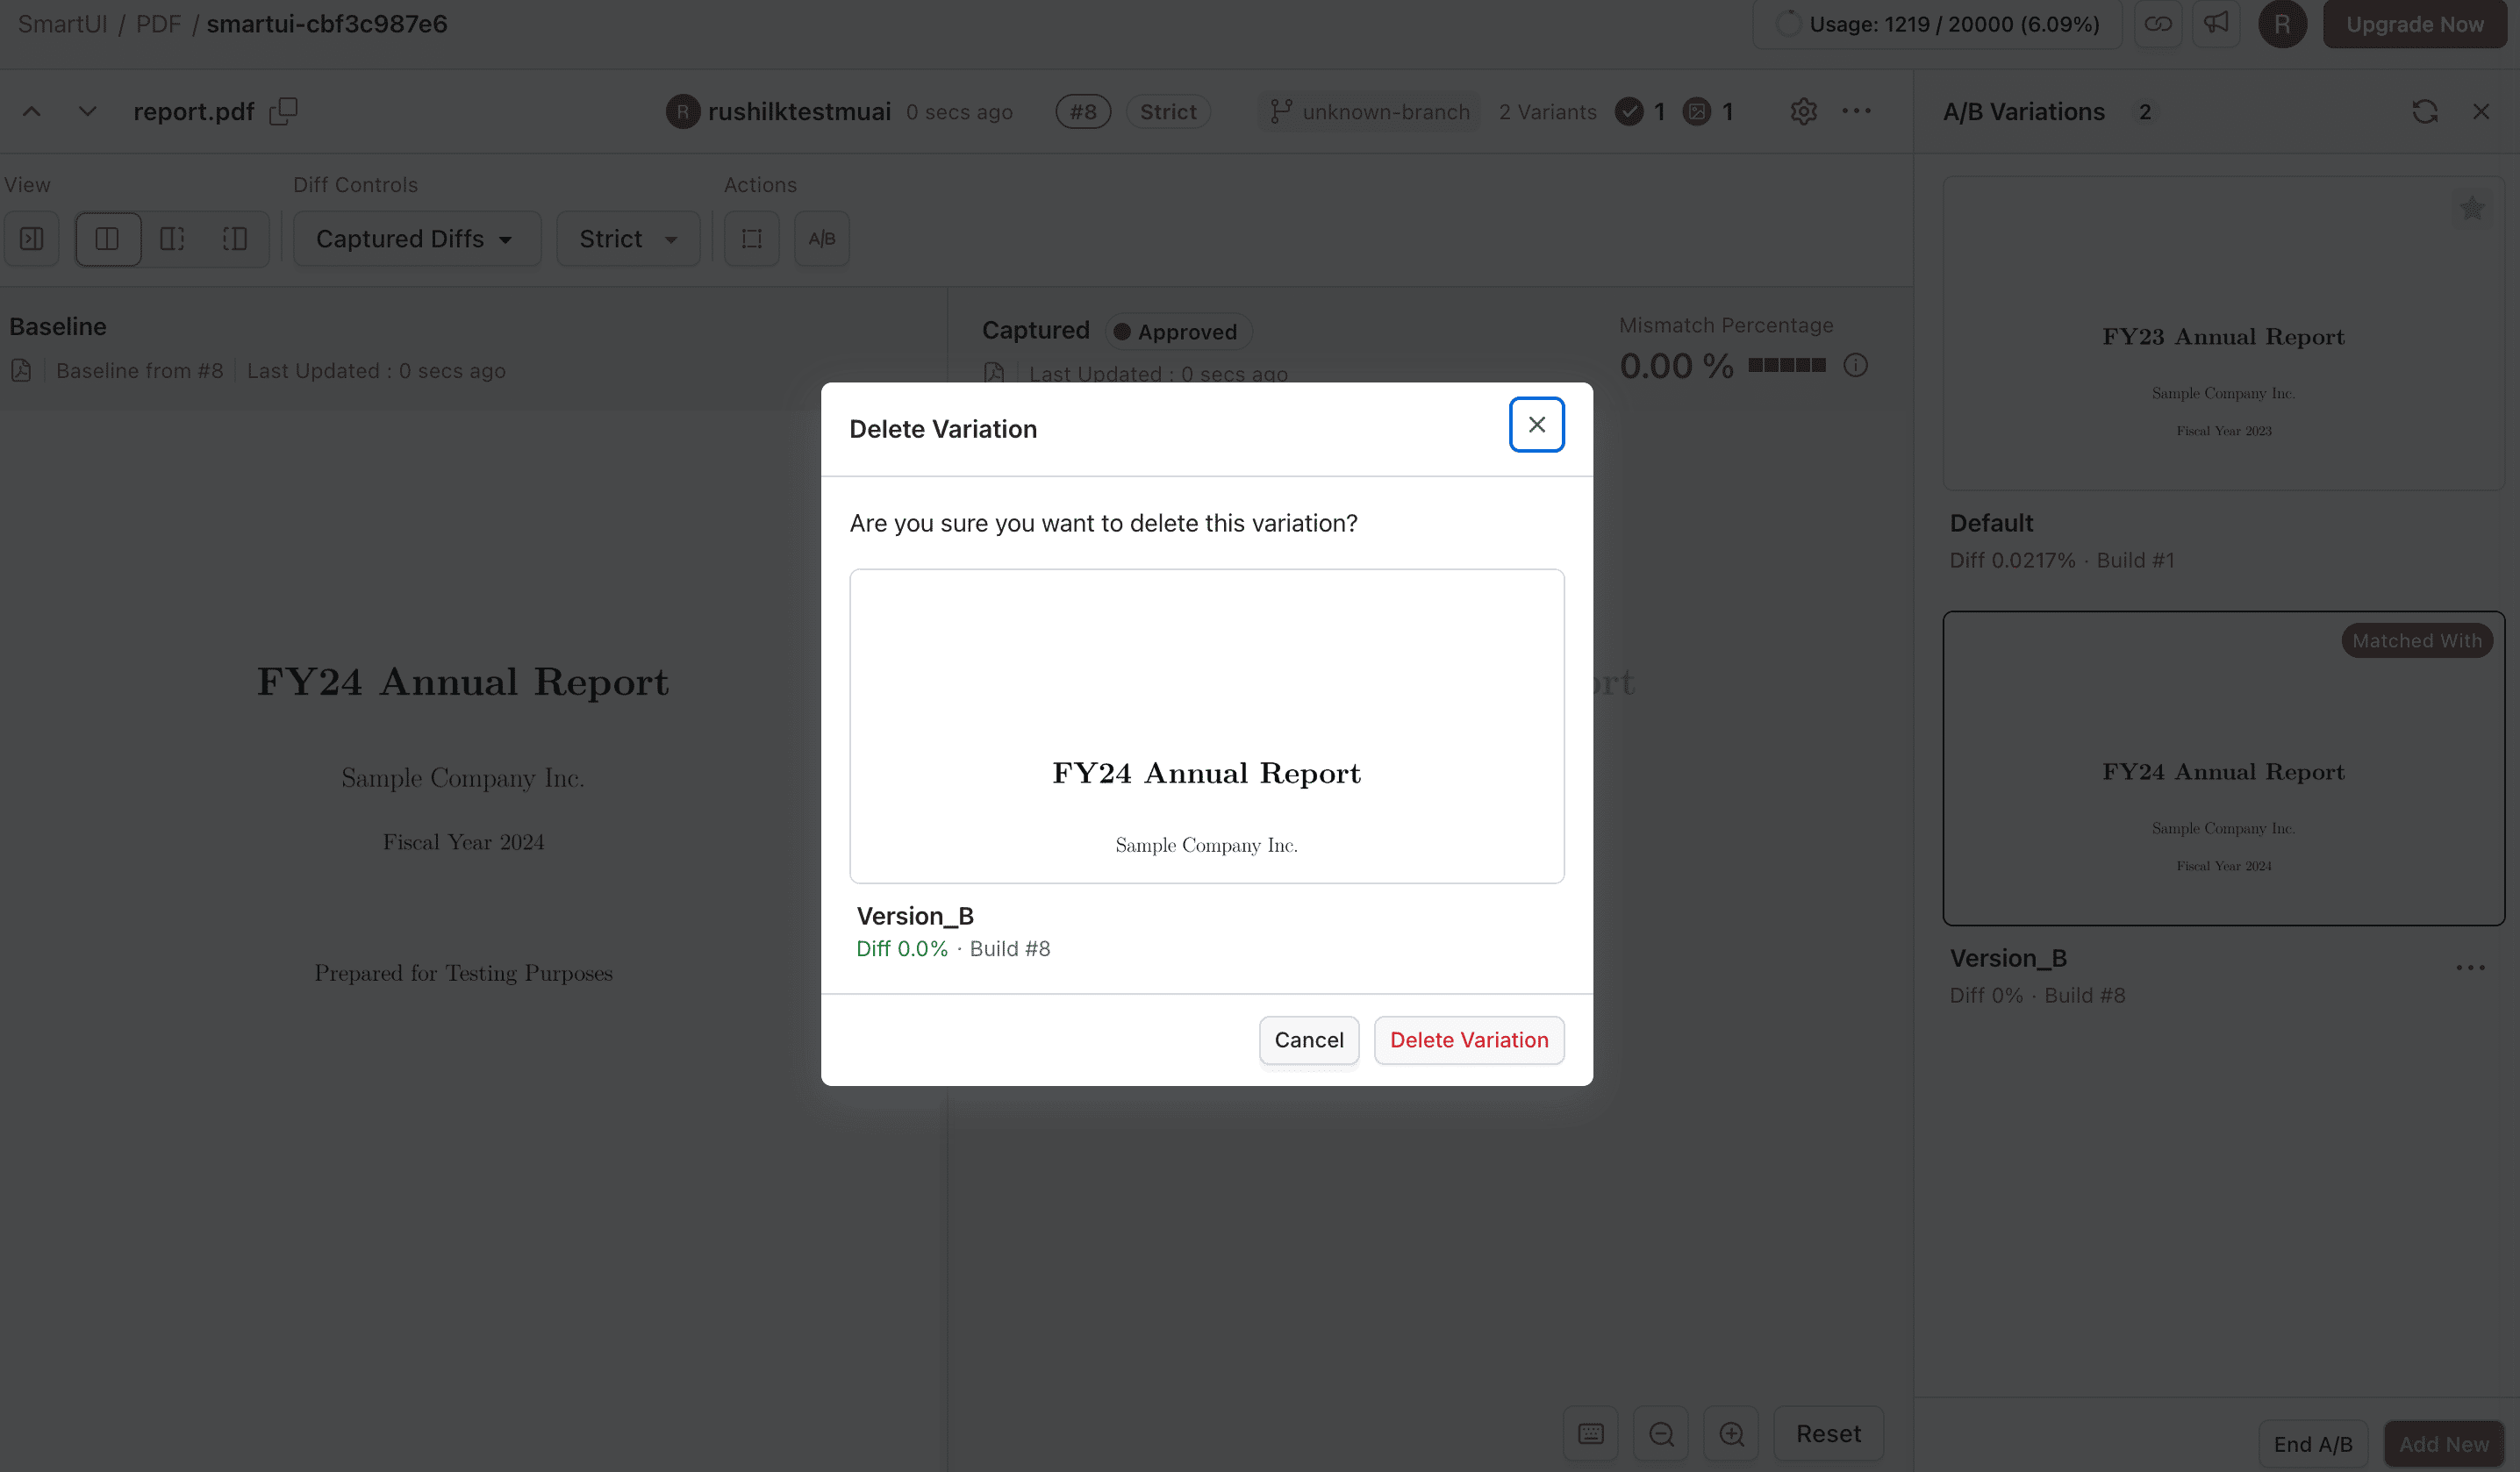2520x1472 pixels.
Task: Click the Captured PDF file icon
Action: pos(994,373)
